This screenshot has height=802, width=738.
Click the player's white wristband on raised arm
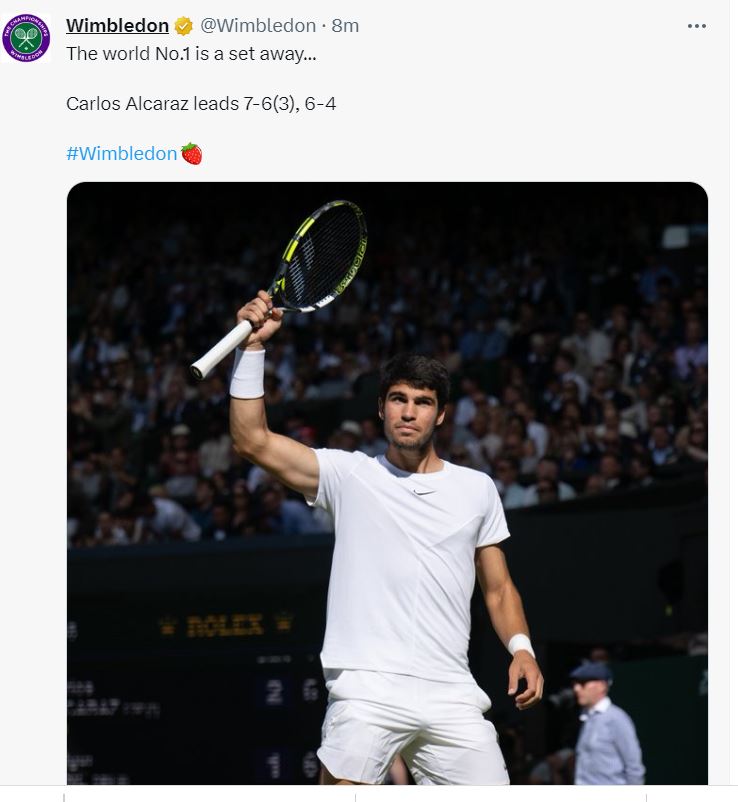point(247,373)
